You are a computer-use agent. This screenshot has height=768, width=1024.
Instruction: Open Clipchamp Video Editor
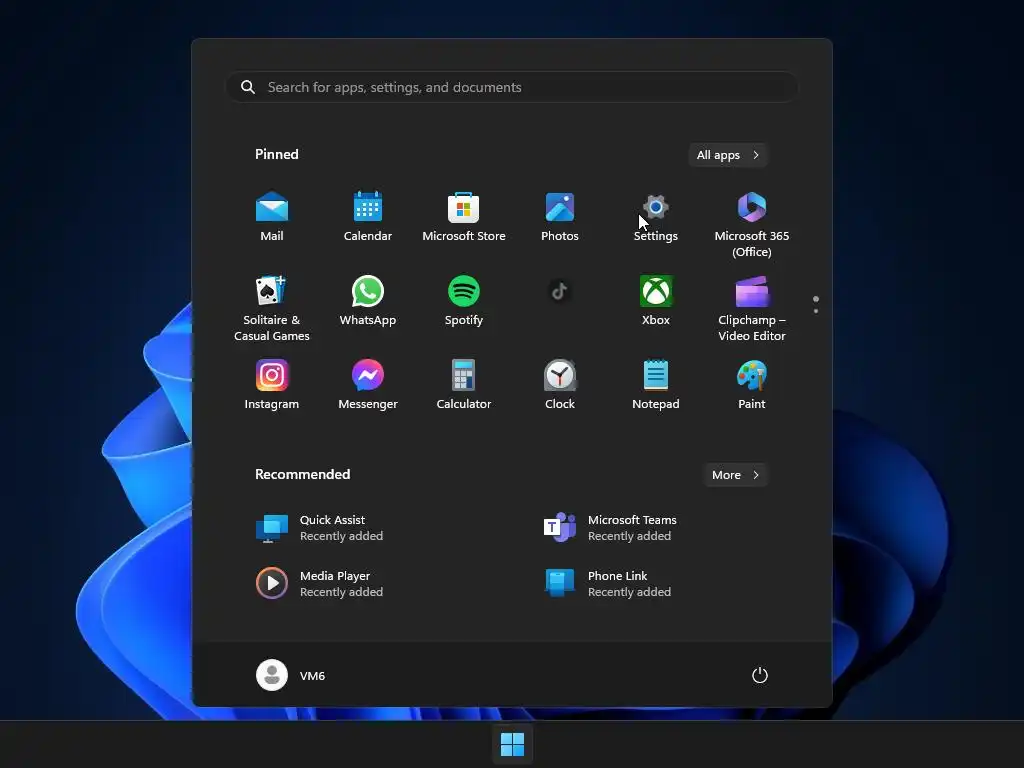click(x=752, y=309)
